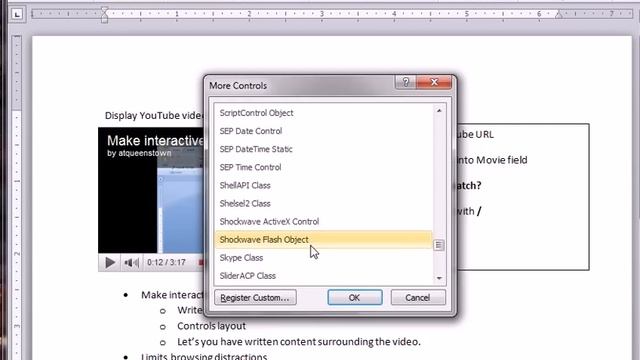This screenshot has width=640, height=360.
Task: Click the 'Controls layout' bullet text
Action: coord(211,326)
